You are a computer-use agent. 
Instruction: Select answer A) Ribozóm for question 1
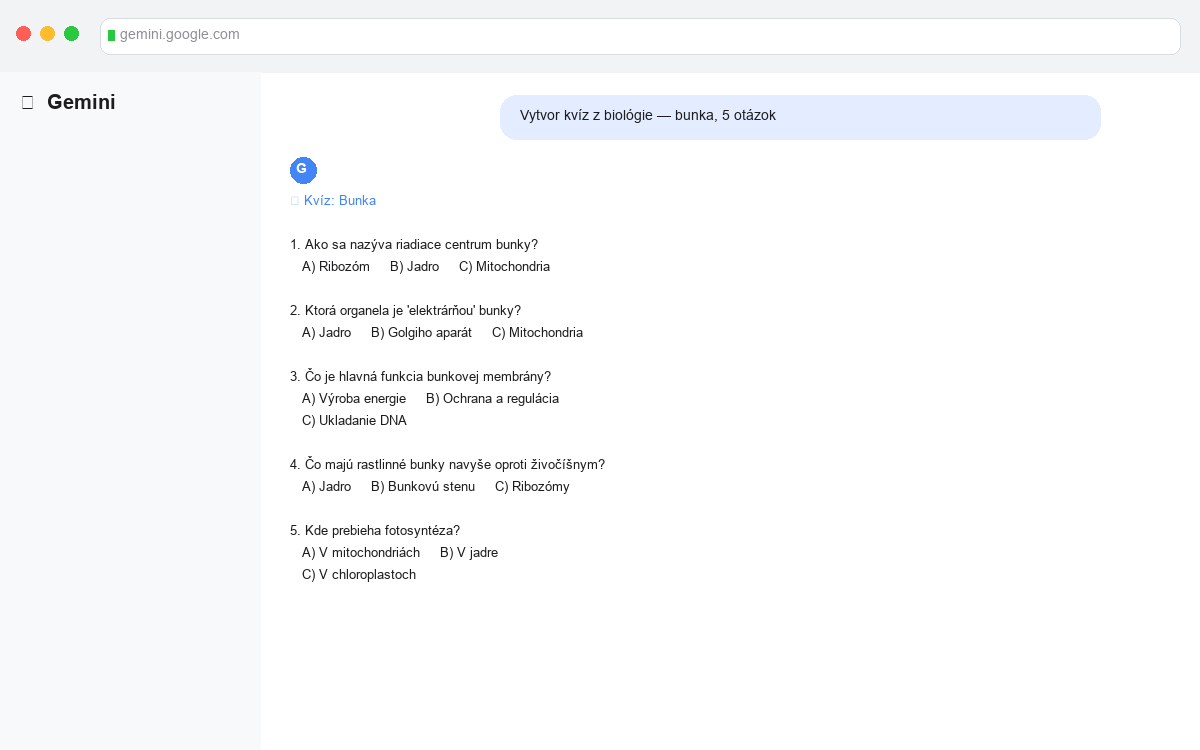pos(335,266)
